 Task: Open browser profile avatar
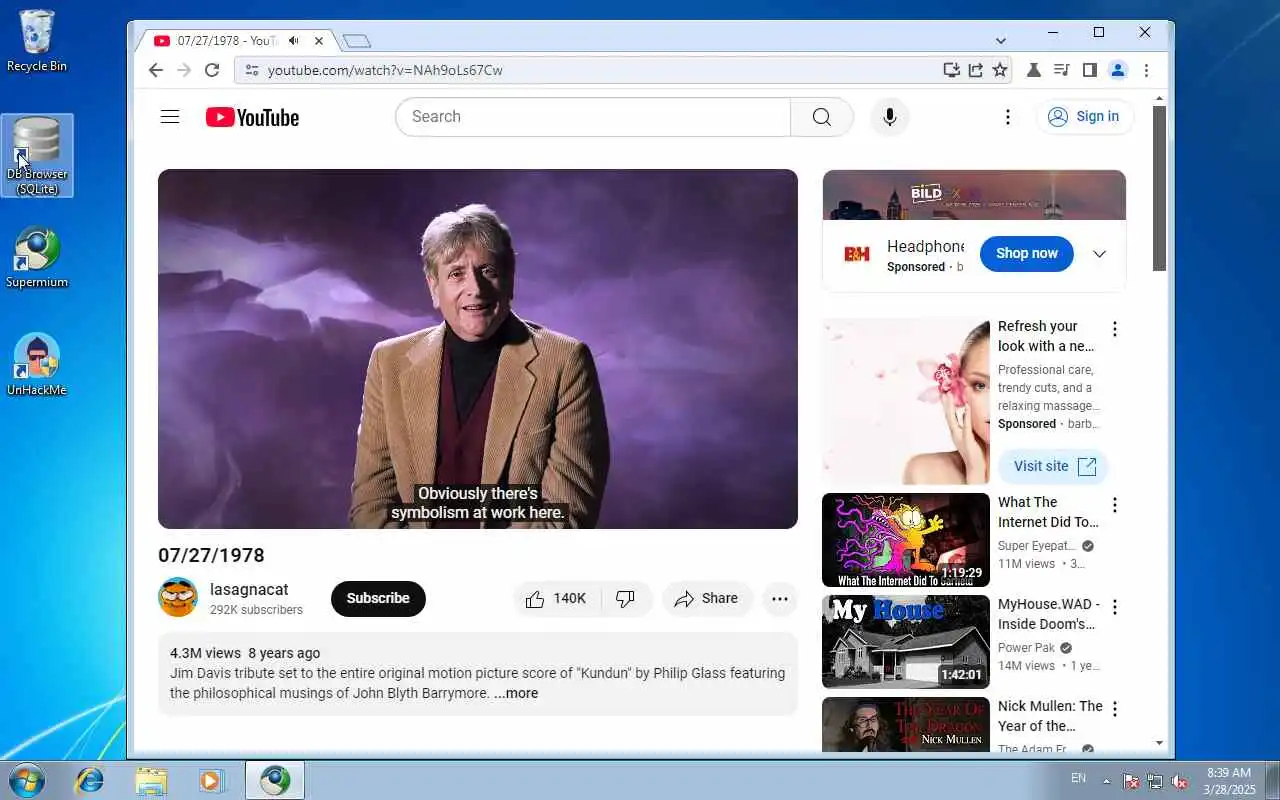tap(1118, 70)
